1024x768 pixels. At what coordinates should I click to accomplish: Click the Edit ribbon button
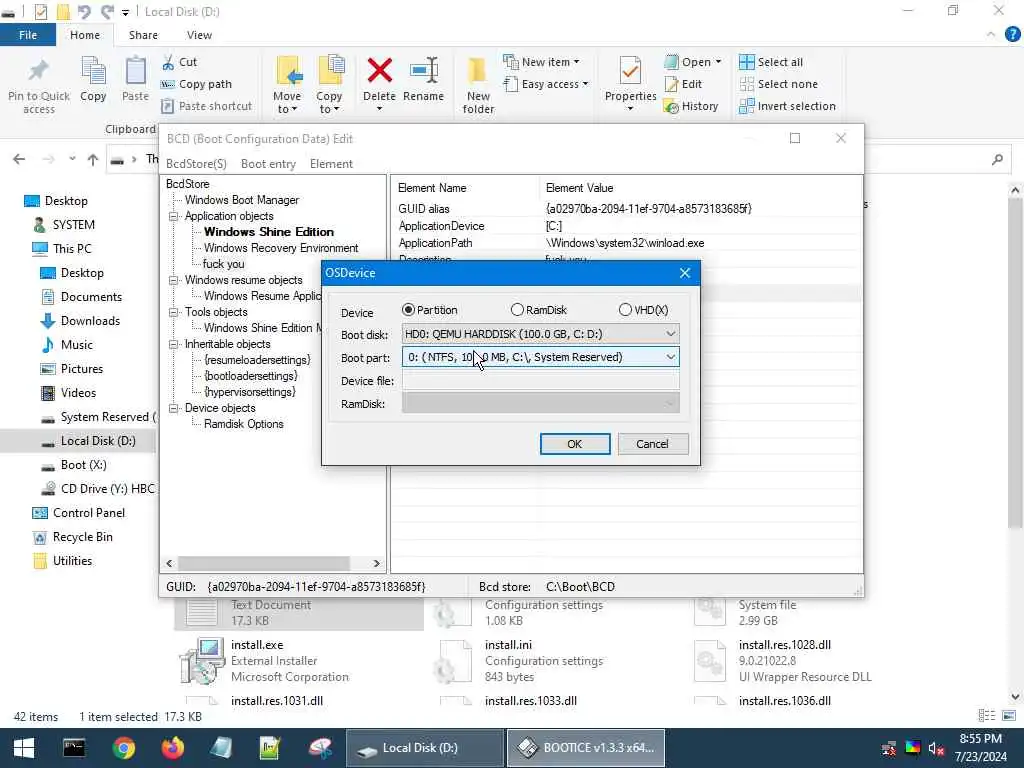pyautogui.click(x=683, y=84)
